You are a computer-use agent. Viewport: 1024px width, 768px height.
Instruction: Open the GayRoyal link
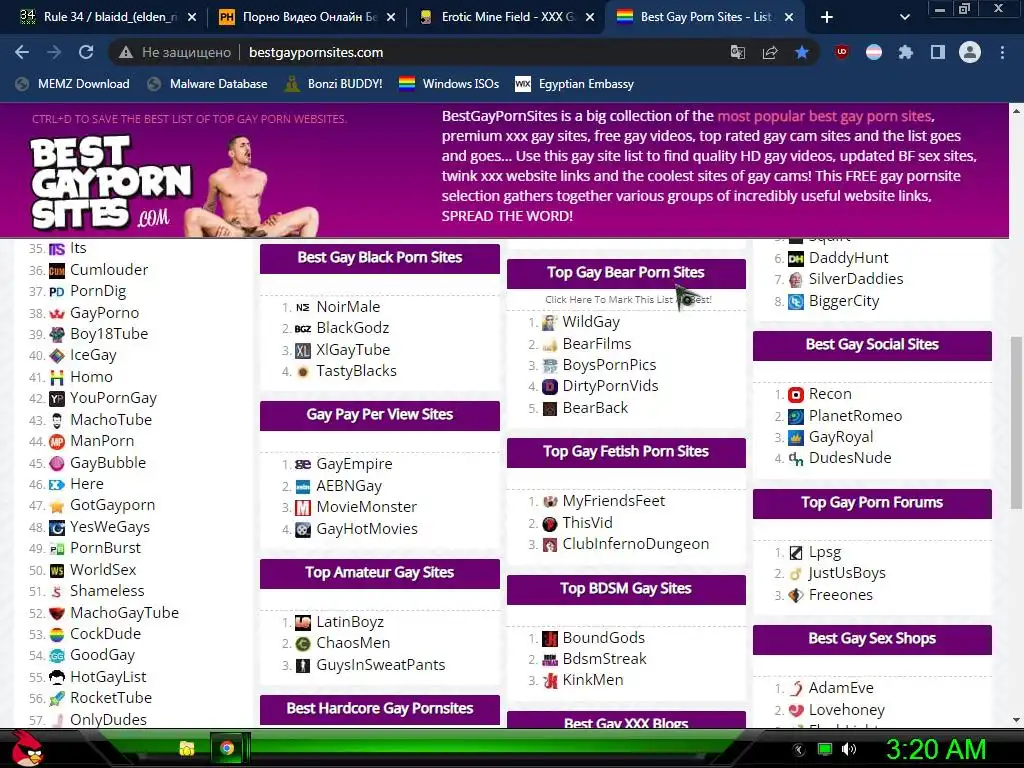click(840, 437)
